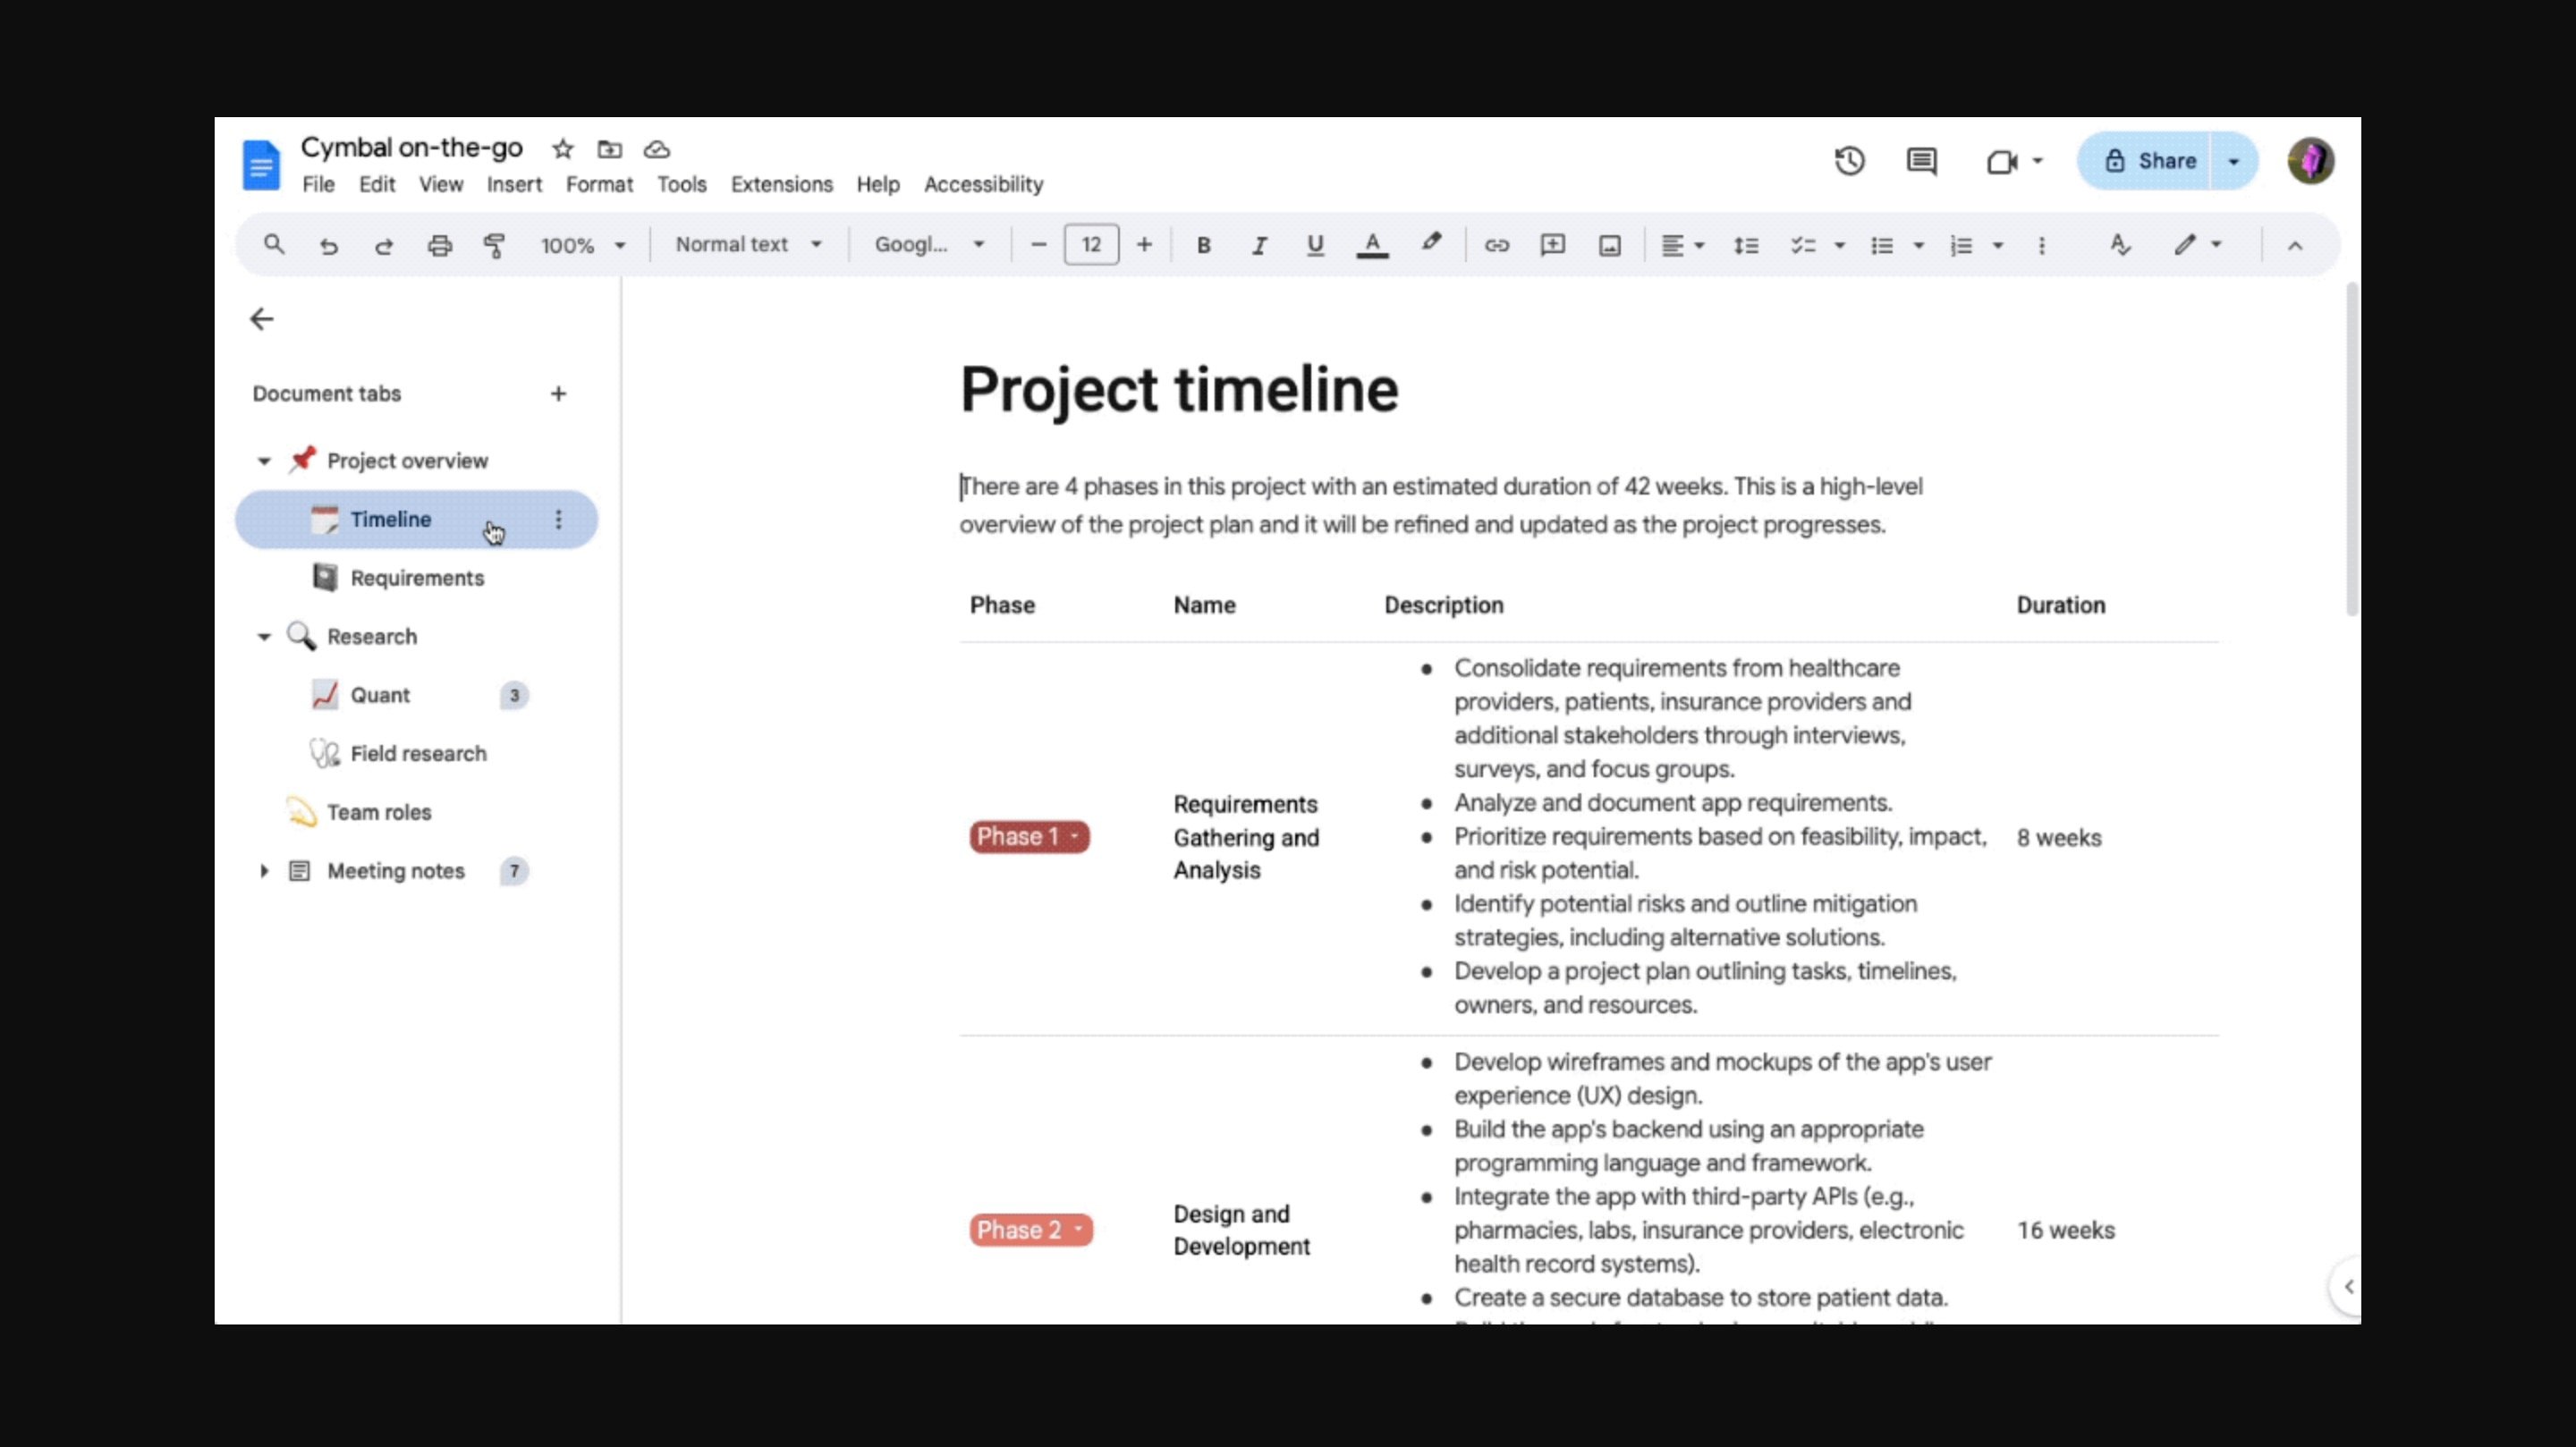Click the font size input field
The height and width of the screenshot is (1447, 2576).
[x=1091, y=245]
